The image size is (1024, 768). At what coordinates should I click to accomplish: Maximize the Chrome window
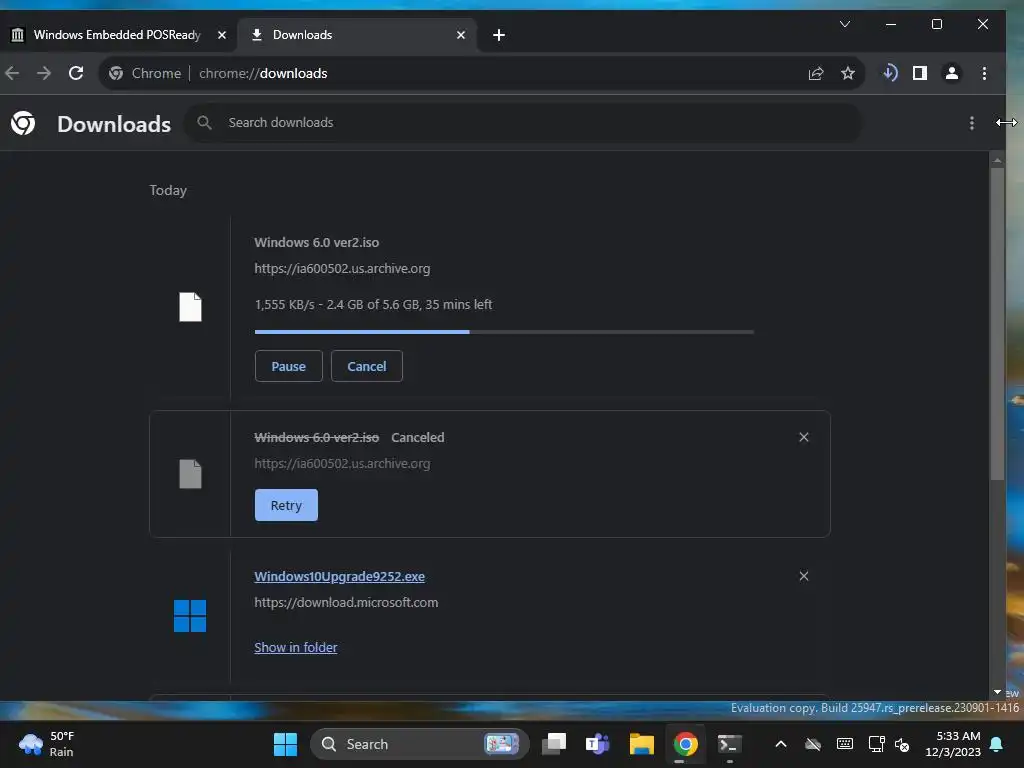pos(936,24)
